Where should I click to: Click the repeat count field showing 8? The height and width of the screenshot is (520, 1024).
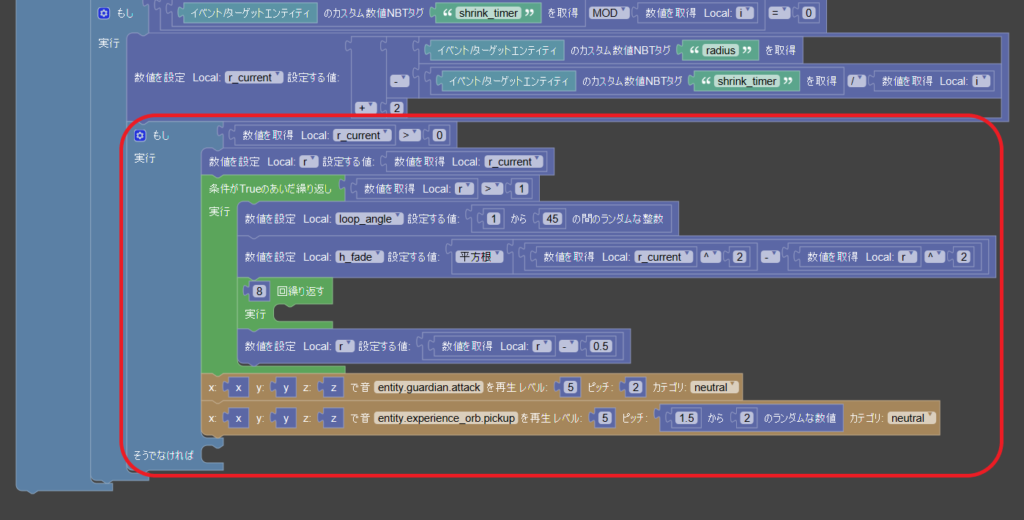[x=259, y=292]
